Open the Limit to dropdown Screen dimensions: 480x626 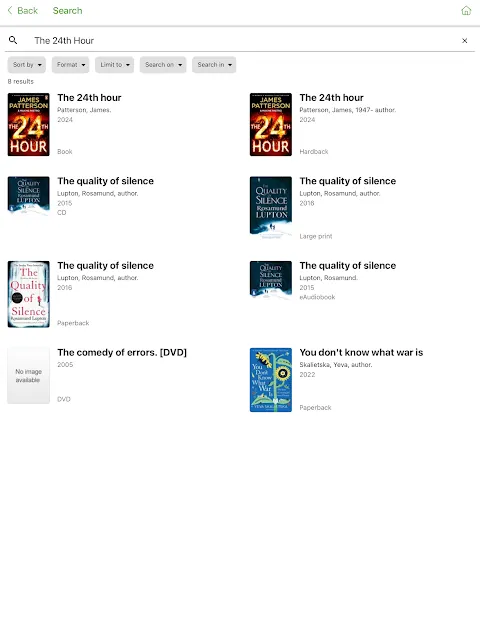114,65
